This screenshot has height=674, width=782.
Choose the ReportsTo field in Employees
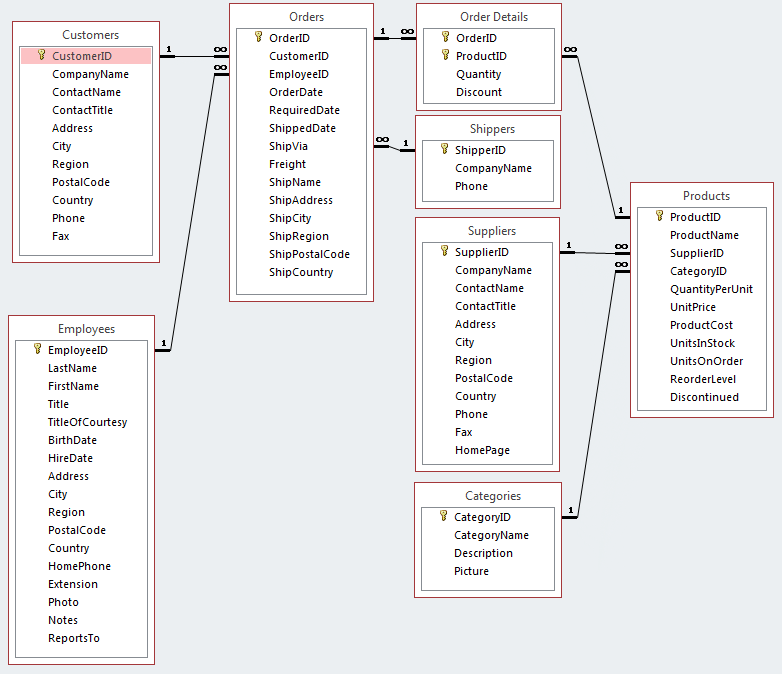[74, 638]
